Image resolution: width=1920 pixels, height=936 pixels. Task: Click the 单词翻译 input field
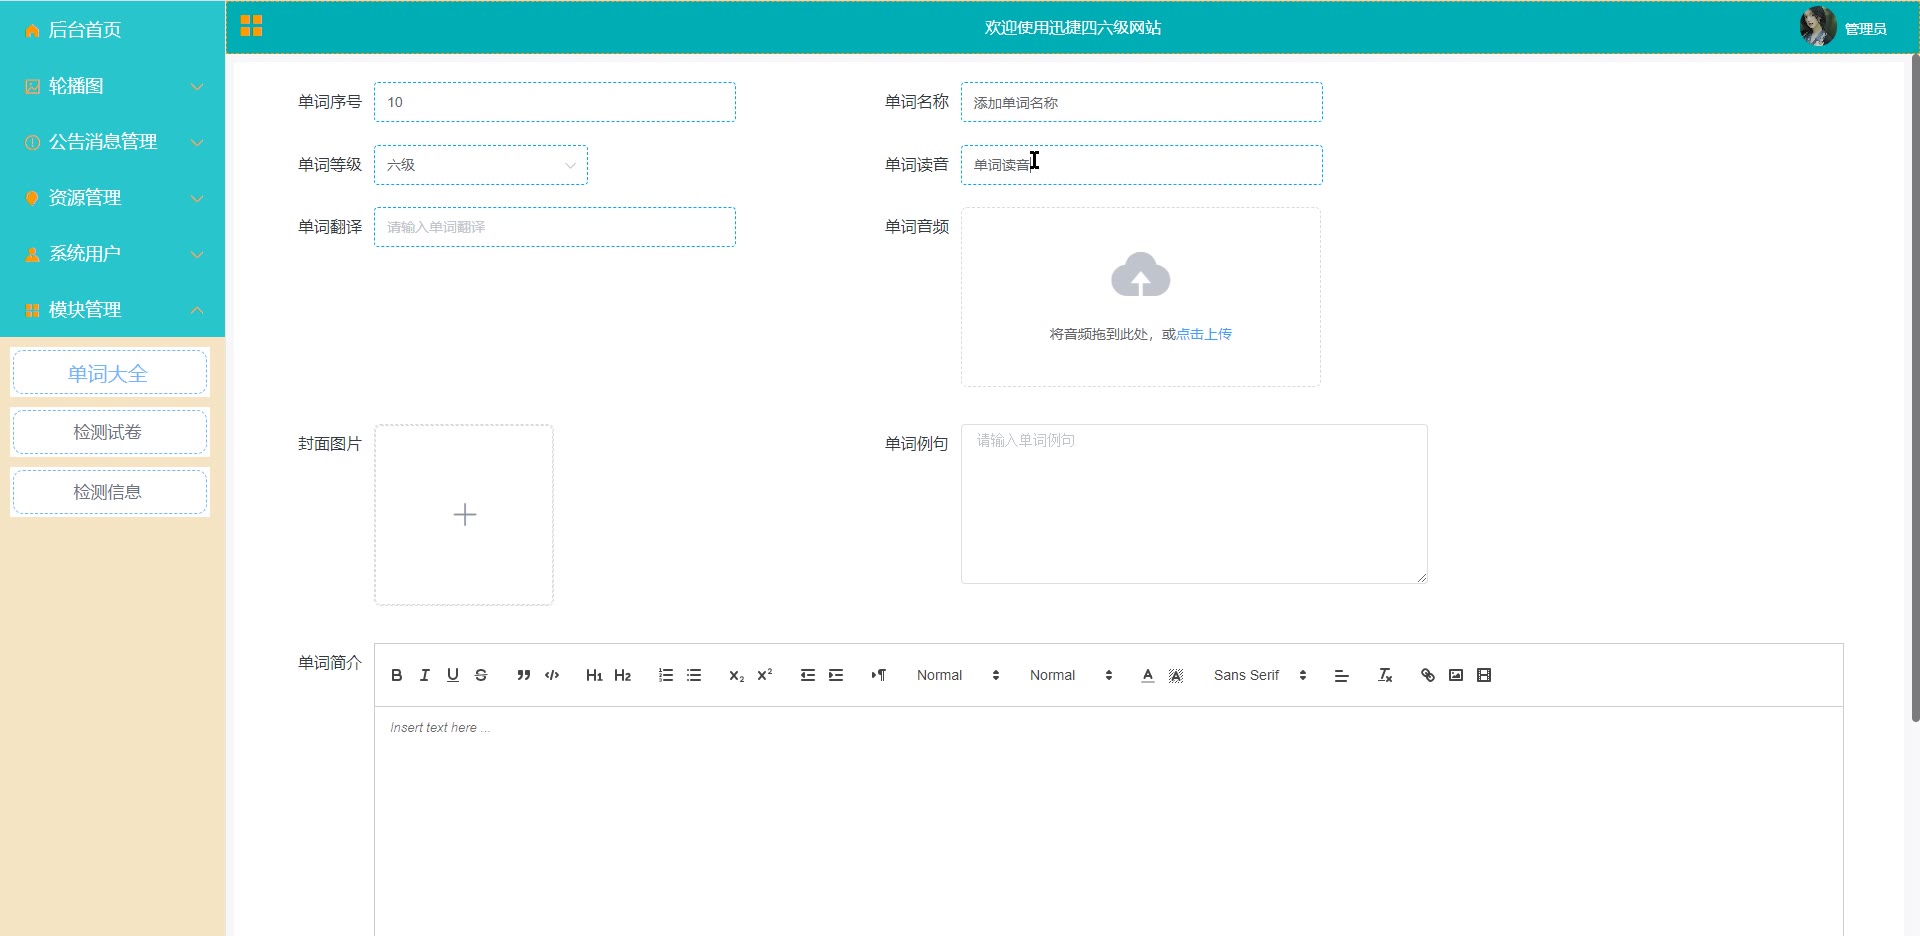[555, 227]
